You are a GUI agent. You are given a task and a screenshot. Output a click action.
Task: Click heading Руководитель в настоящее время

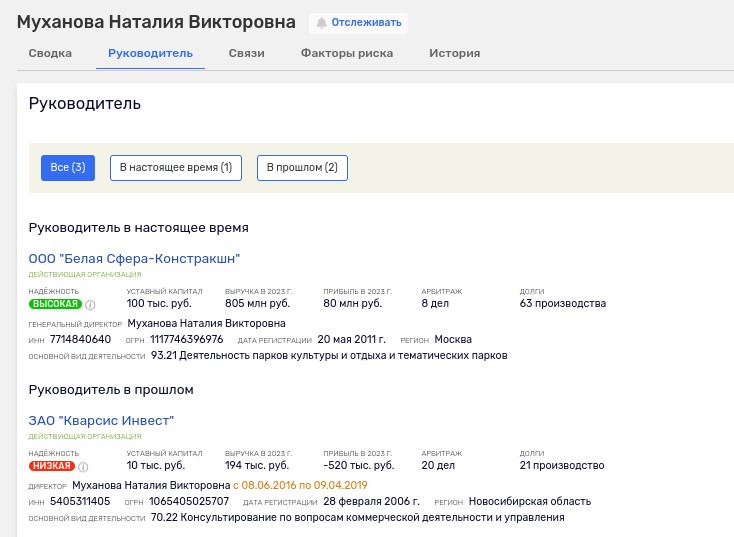[x=139, y=228]
